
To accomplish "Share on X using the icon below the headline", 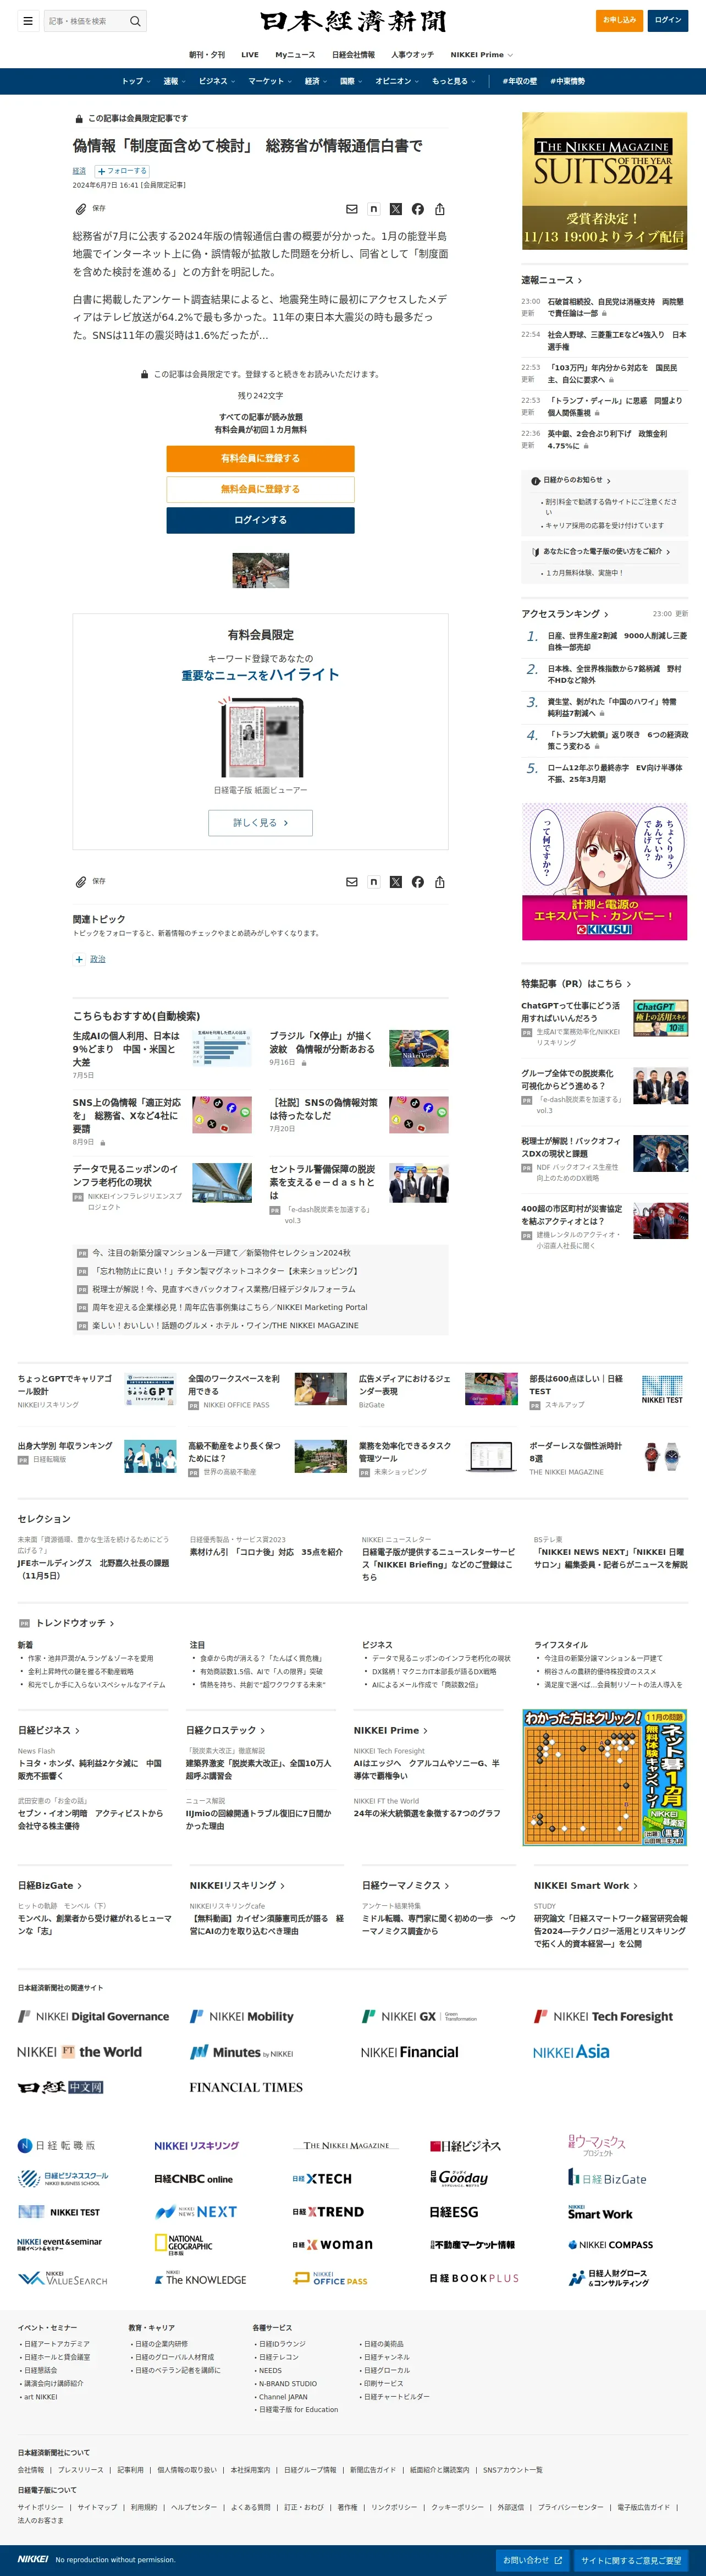I will pos(396,209).
